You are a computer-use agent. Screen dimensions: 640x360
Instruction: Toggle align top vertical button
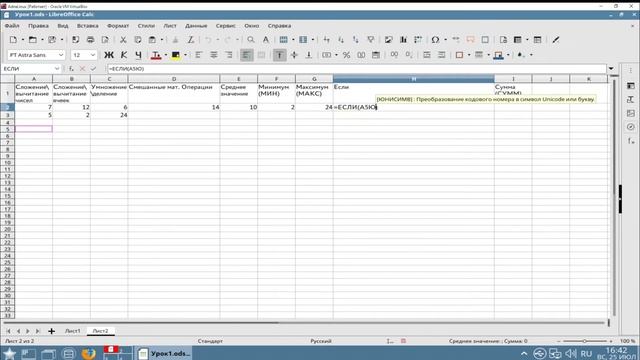280,55
